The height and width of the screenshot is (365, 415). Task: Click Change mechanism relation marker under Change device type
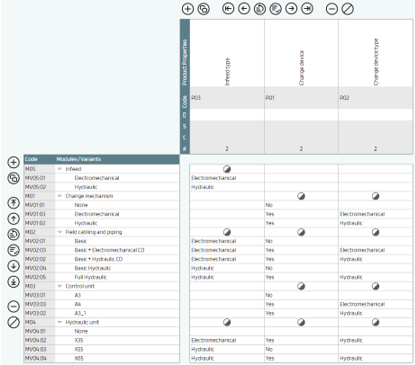(375, 196)
